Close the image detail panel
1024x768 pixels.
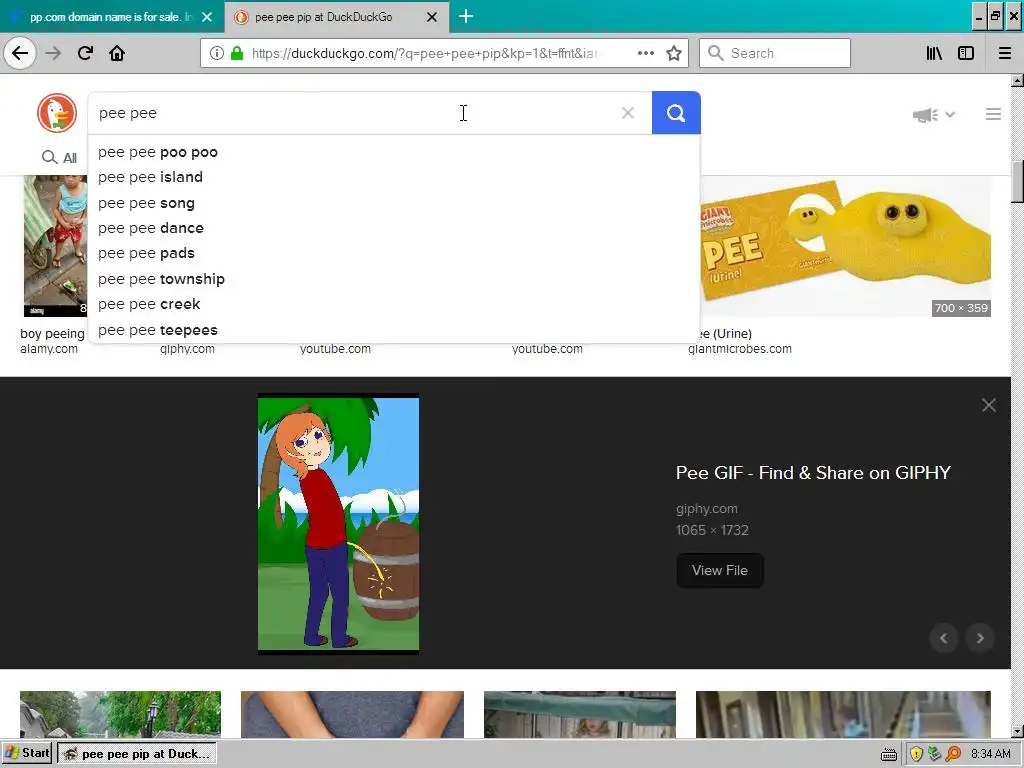(989, 405)
